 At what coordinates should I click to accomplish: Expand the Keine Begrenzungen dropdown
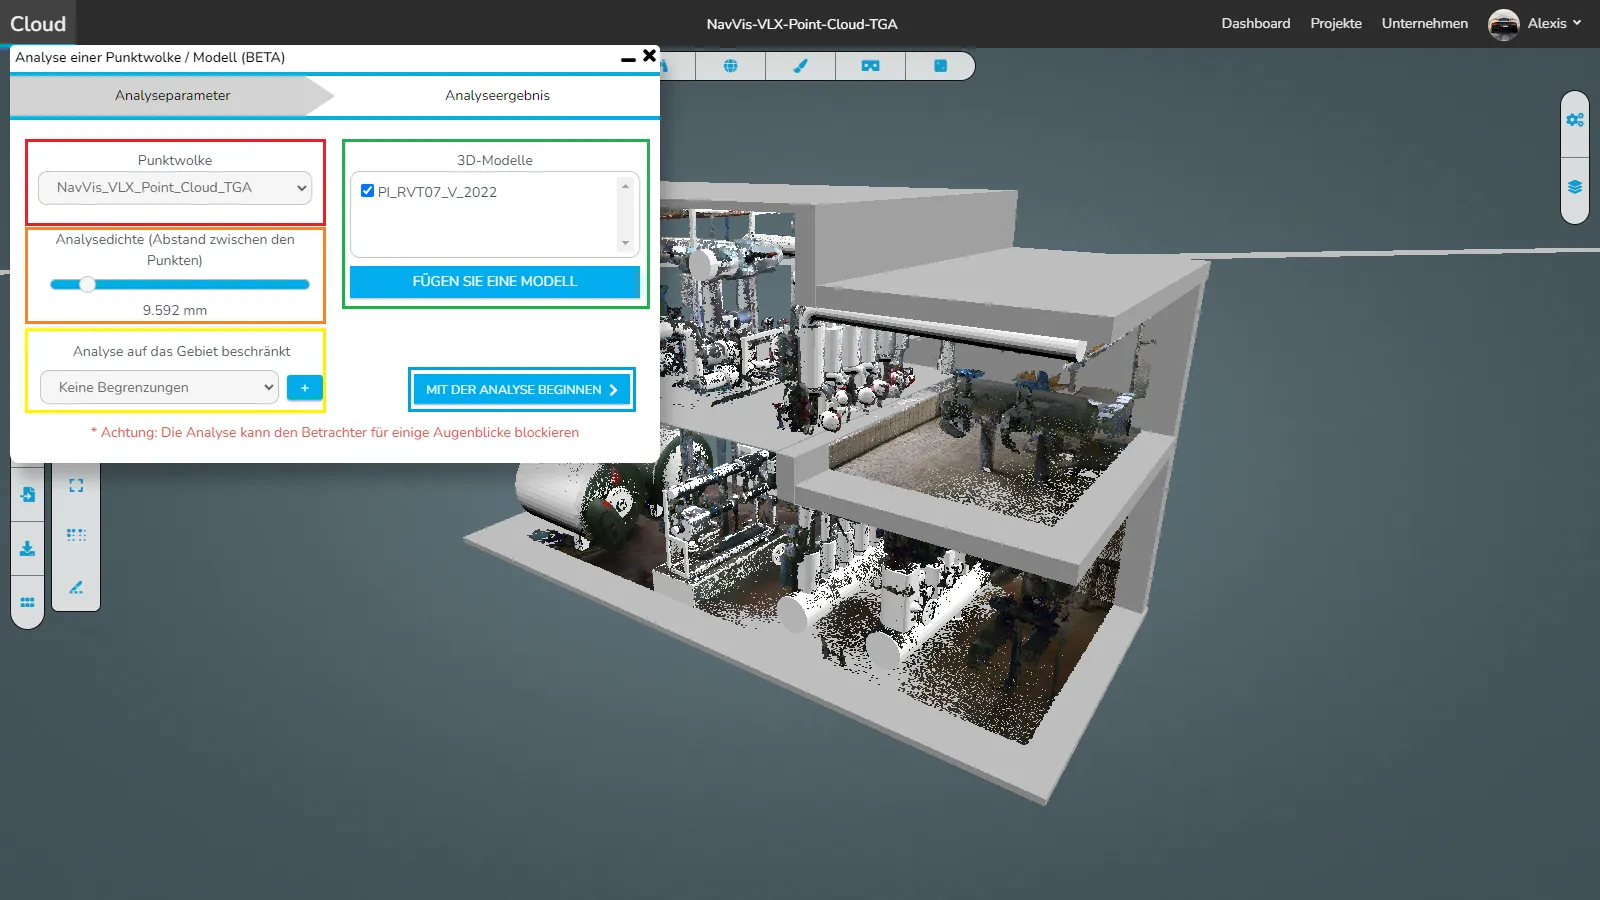click(159, 388)
